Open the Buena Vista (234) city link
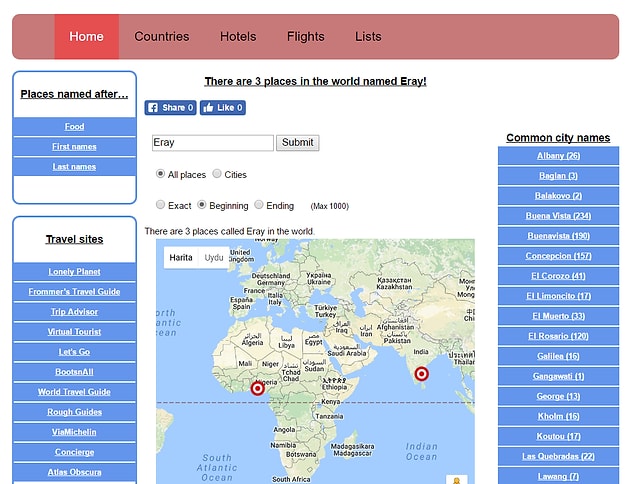The width and height of the screenshot is (635, 484). click(558, 216)
